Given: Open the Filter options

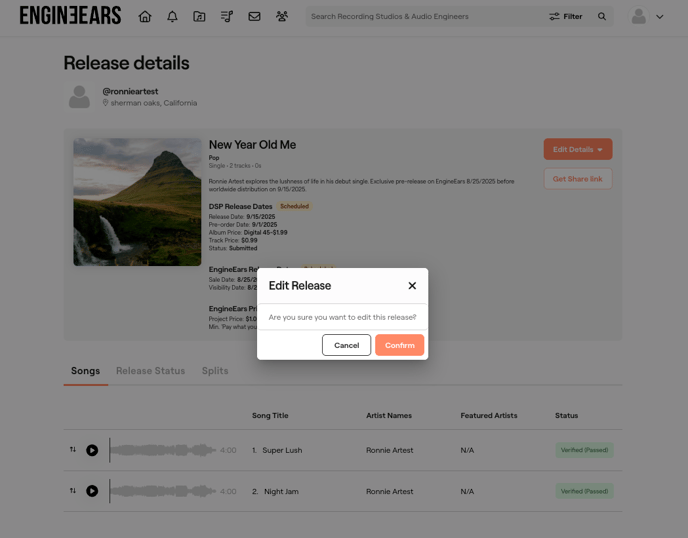Looking at the screenshot, I should (566, 17).
